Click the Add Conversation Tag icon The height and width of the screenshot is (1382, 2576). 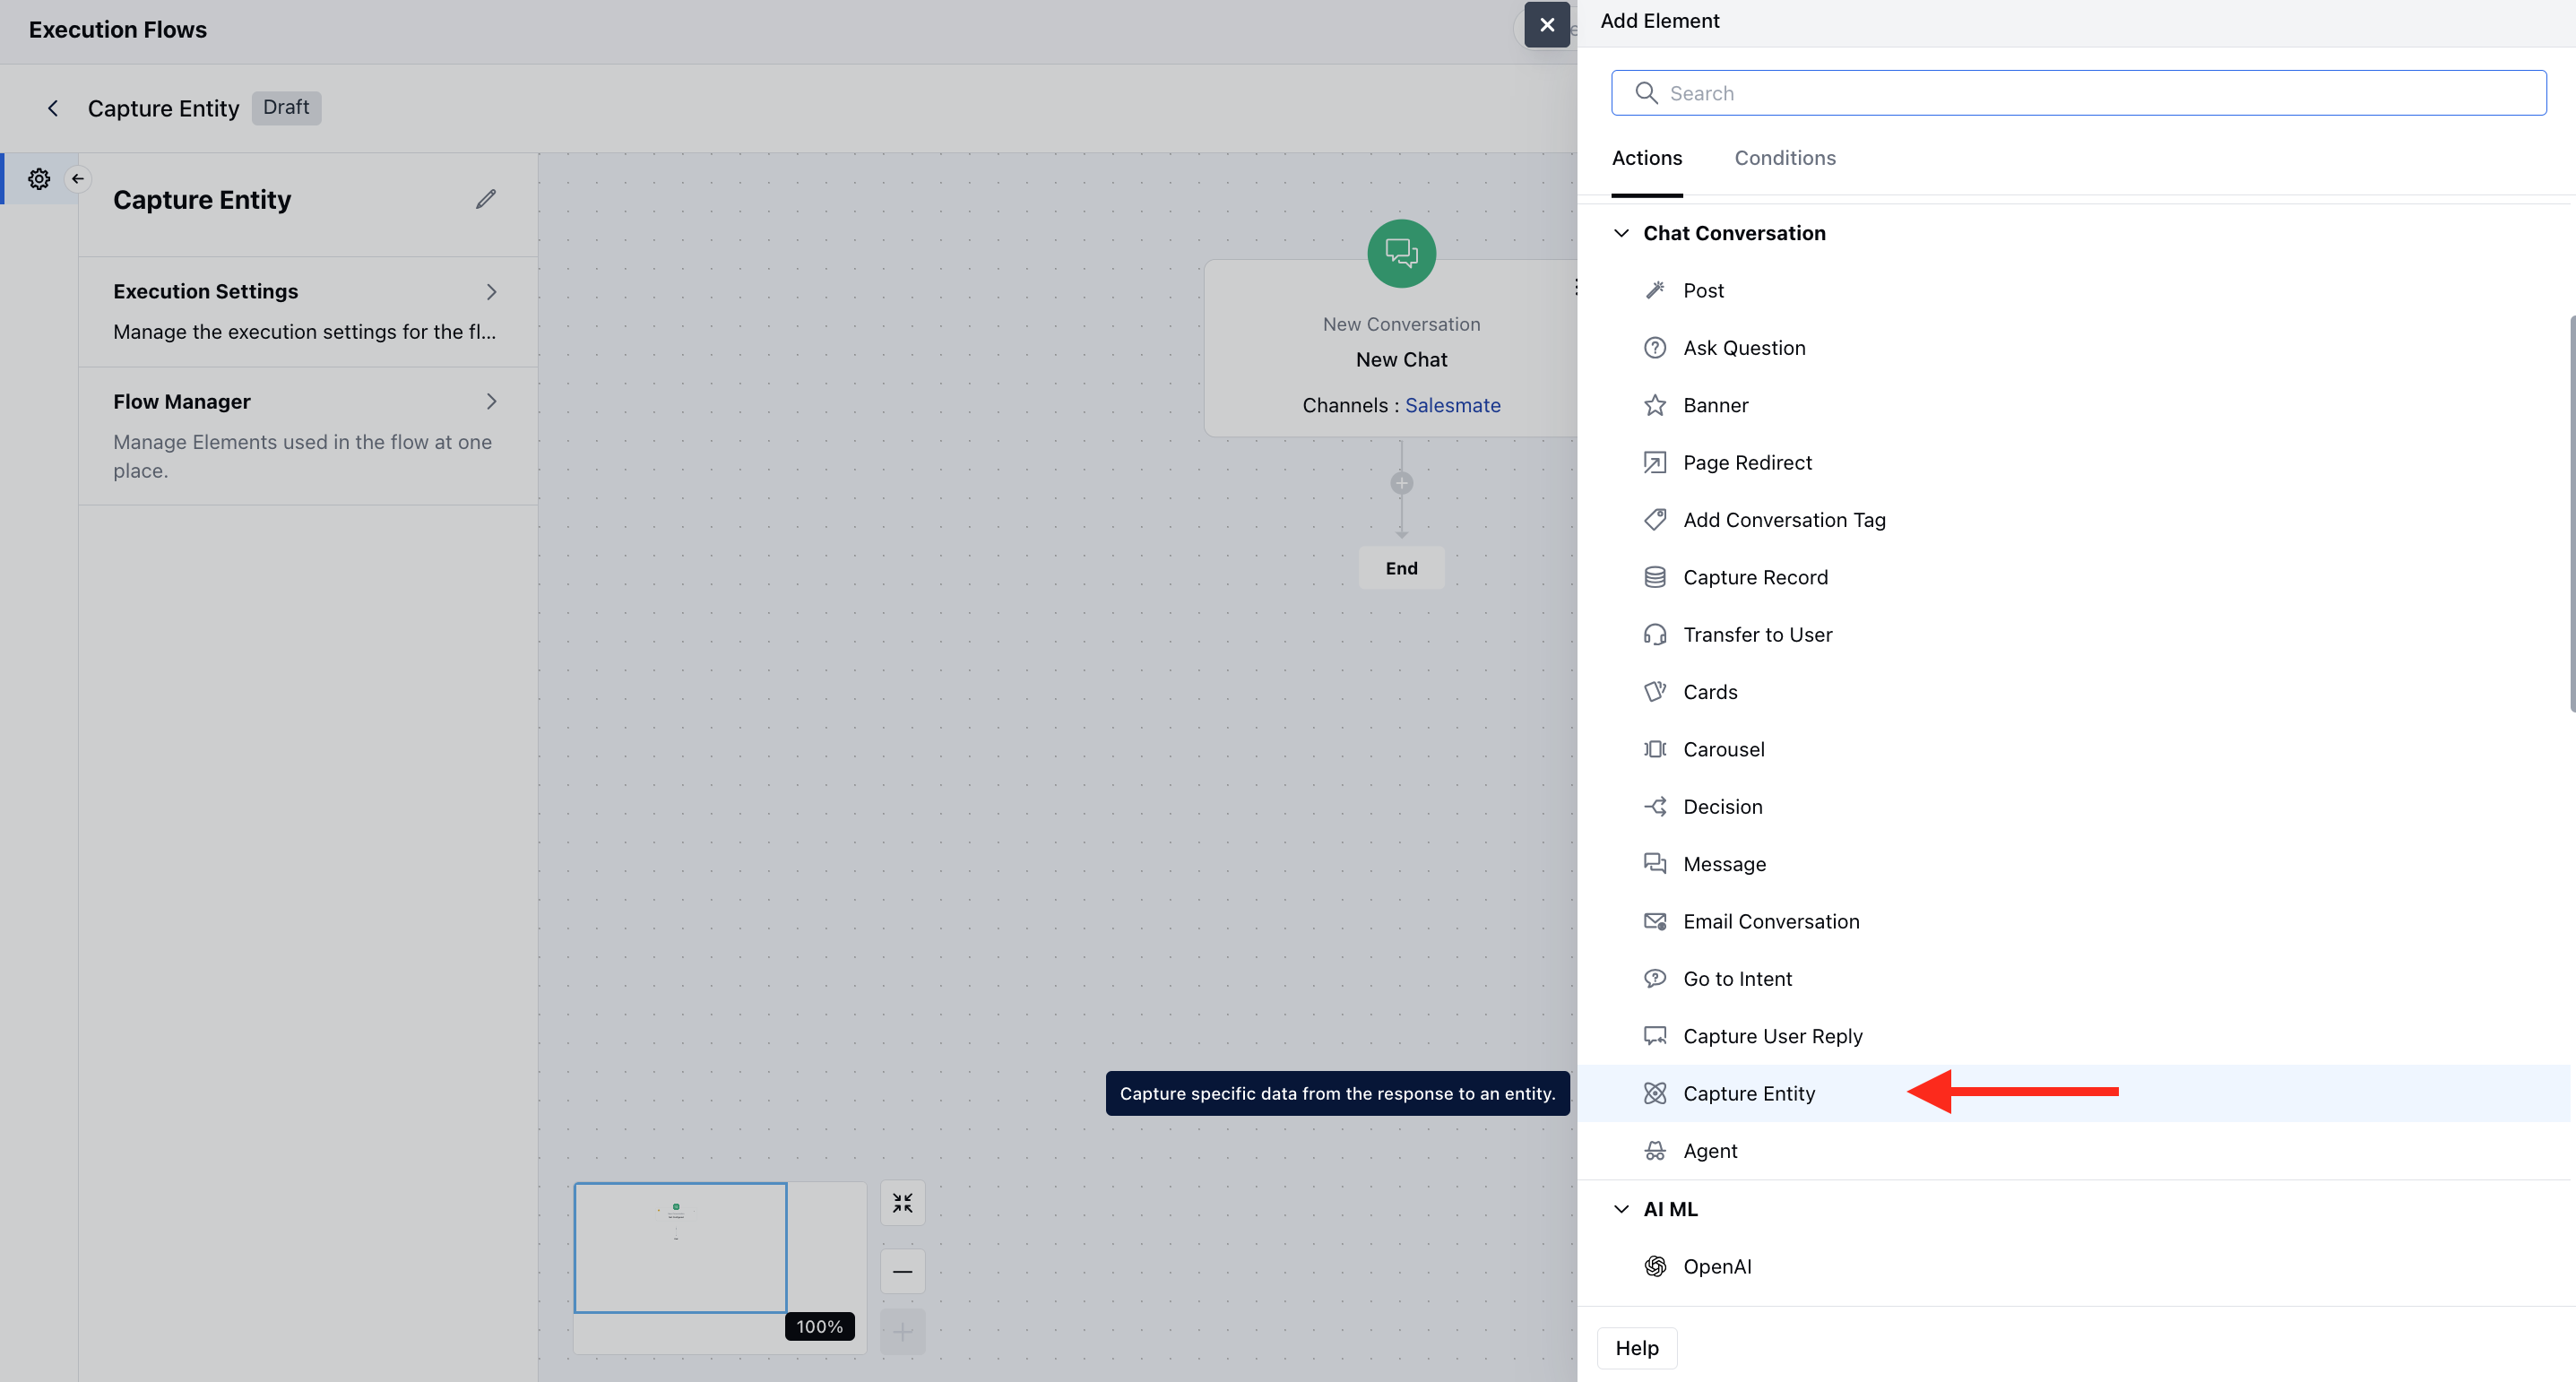click(x=1655, y=520)
